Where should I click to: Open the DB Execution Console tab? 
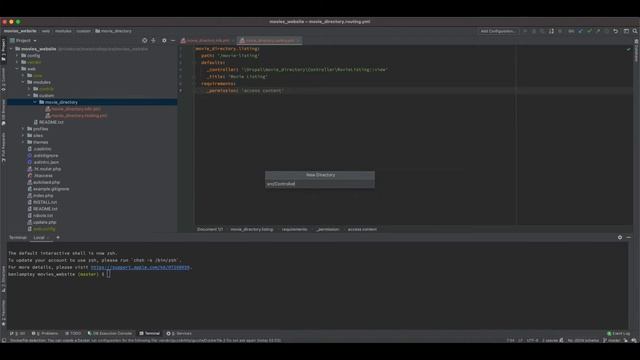pyautogui.click(x=109, y=333)
